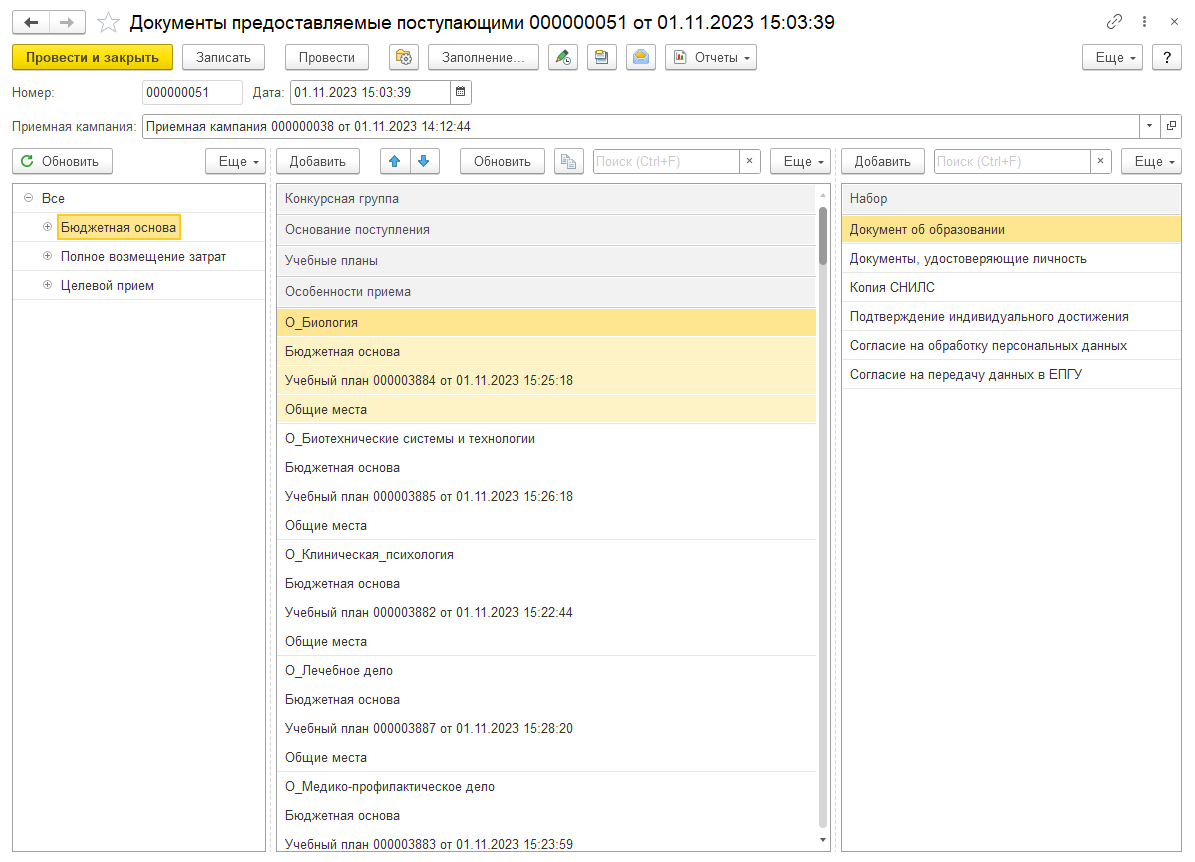Click into Приемная кампания field
The height and width of the screenshot is (862, 1195).
point(640,126)
